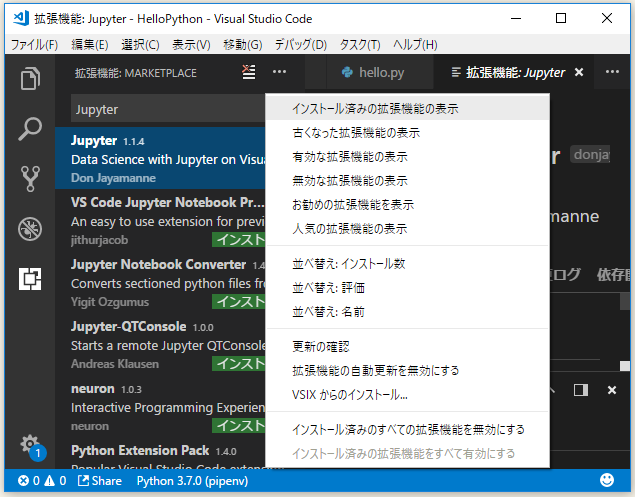This screenshot has height=497, width=635.
Task: Open ファイル(F) menu
Action: click(x=34, y=45)
